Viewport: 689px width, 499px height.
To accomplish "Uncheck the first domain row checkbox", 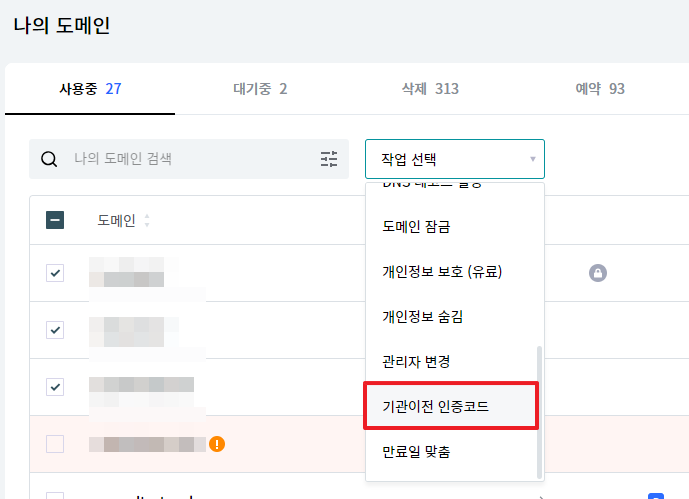I will (55, 273).
